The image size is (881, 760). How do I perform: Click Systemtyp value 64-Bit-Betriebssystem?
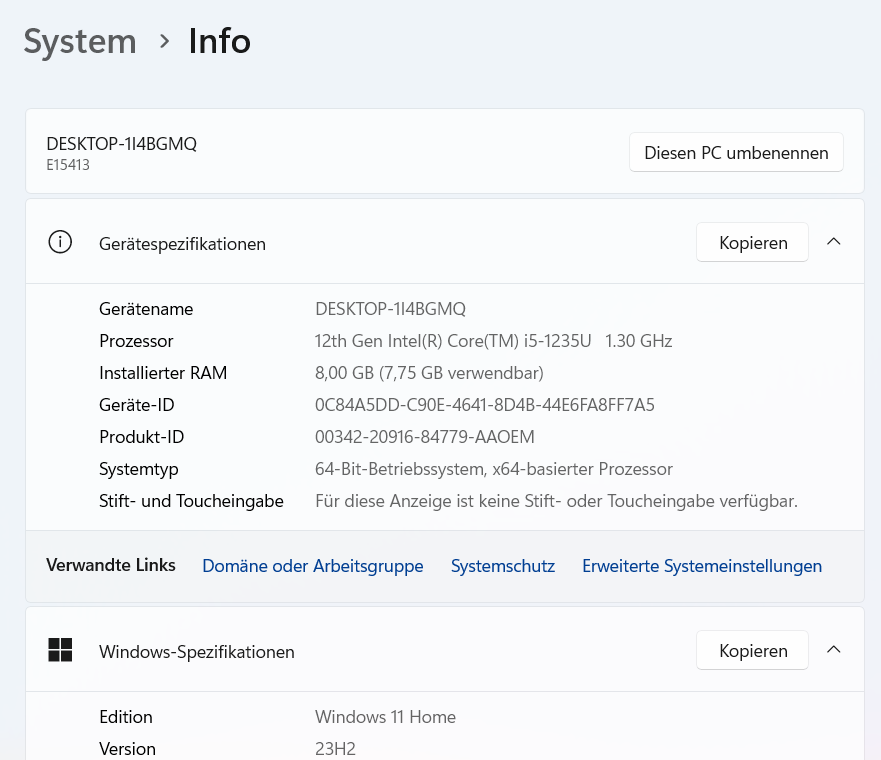point(493,469)
